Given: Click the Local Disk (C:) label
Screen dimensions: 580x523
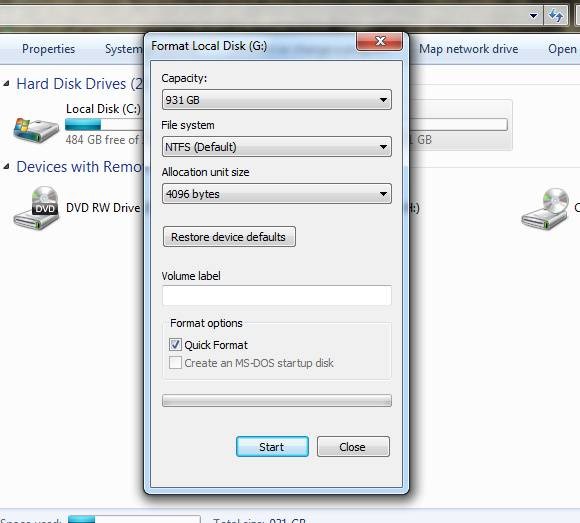Looking at the screenshot, I should coord(104,109).
